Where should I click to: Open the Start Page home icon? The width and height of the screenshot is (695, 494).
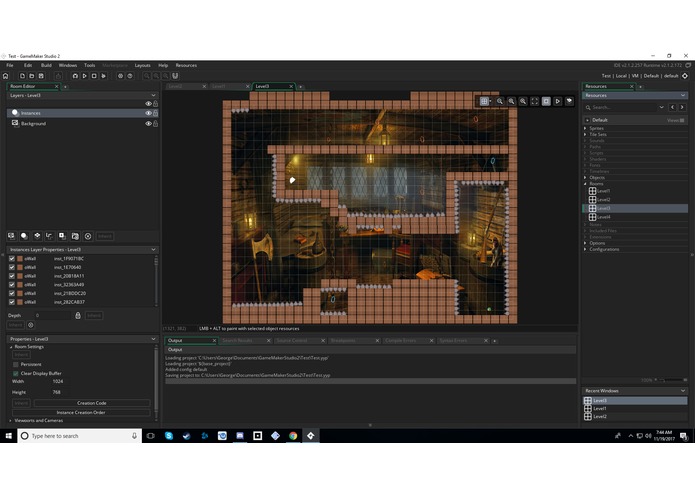pyautogui.click(x=5, y=76)
